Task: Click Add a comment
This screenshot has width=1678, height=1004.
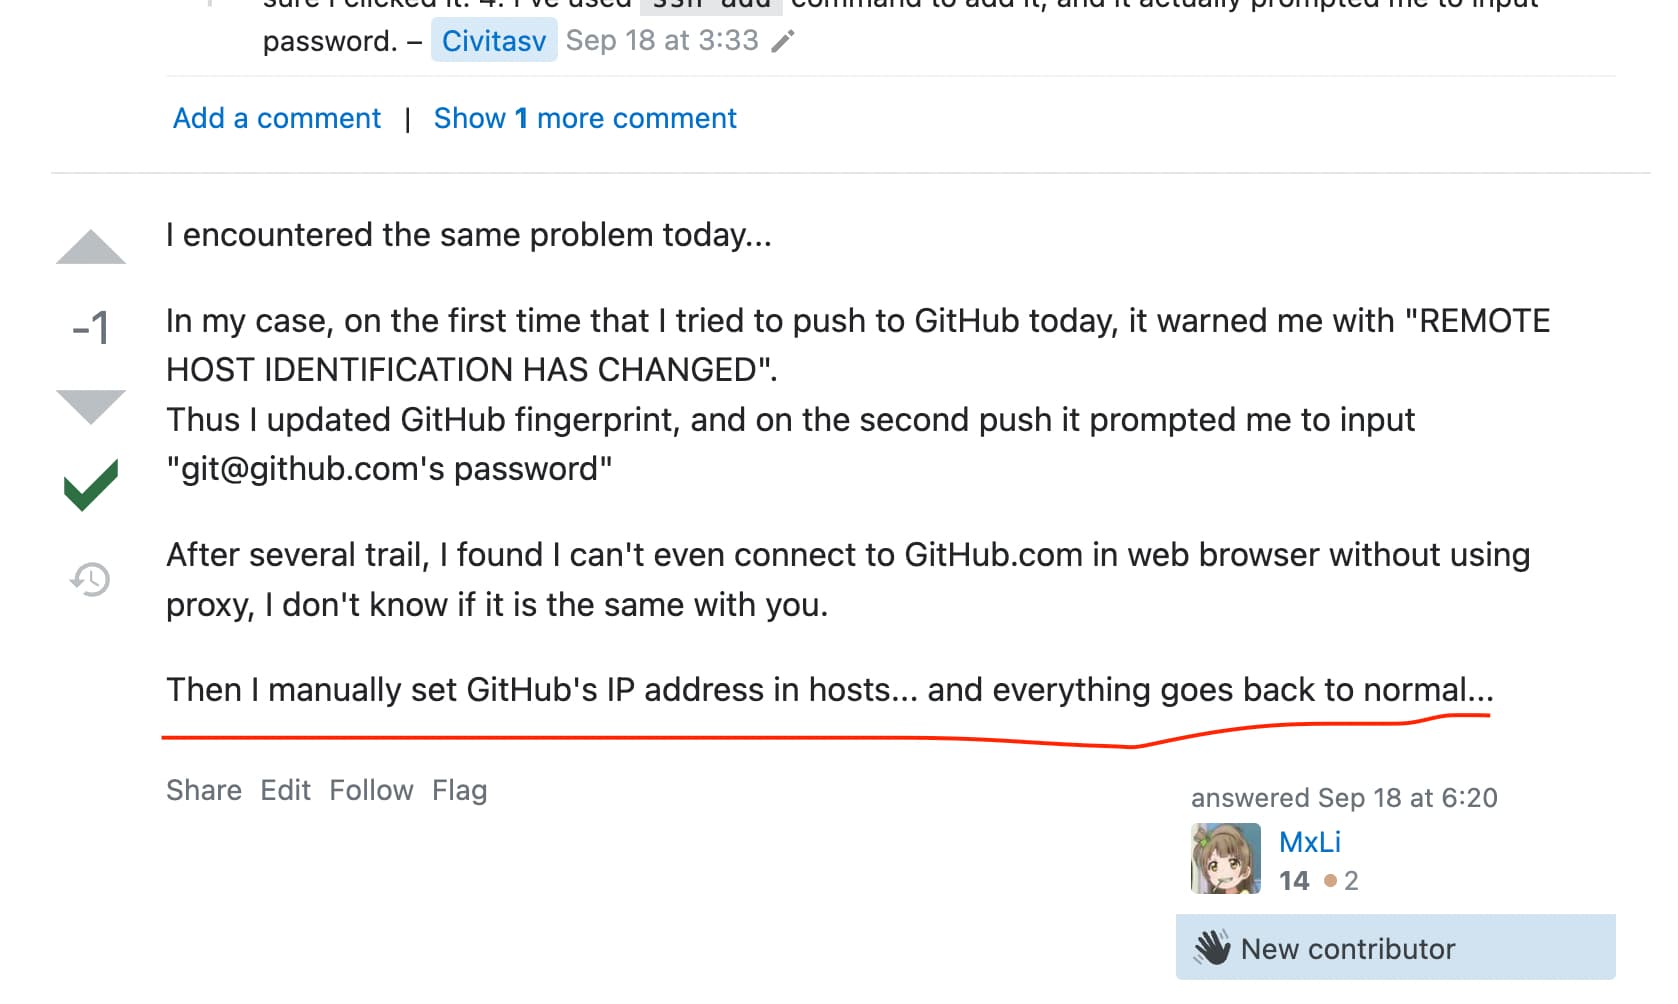Action: tap(277, 118)
